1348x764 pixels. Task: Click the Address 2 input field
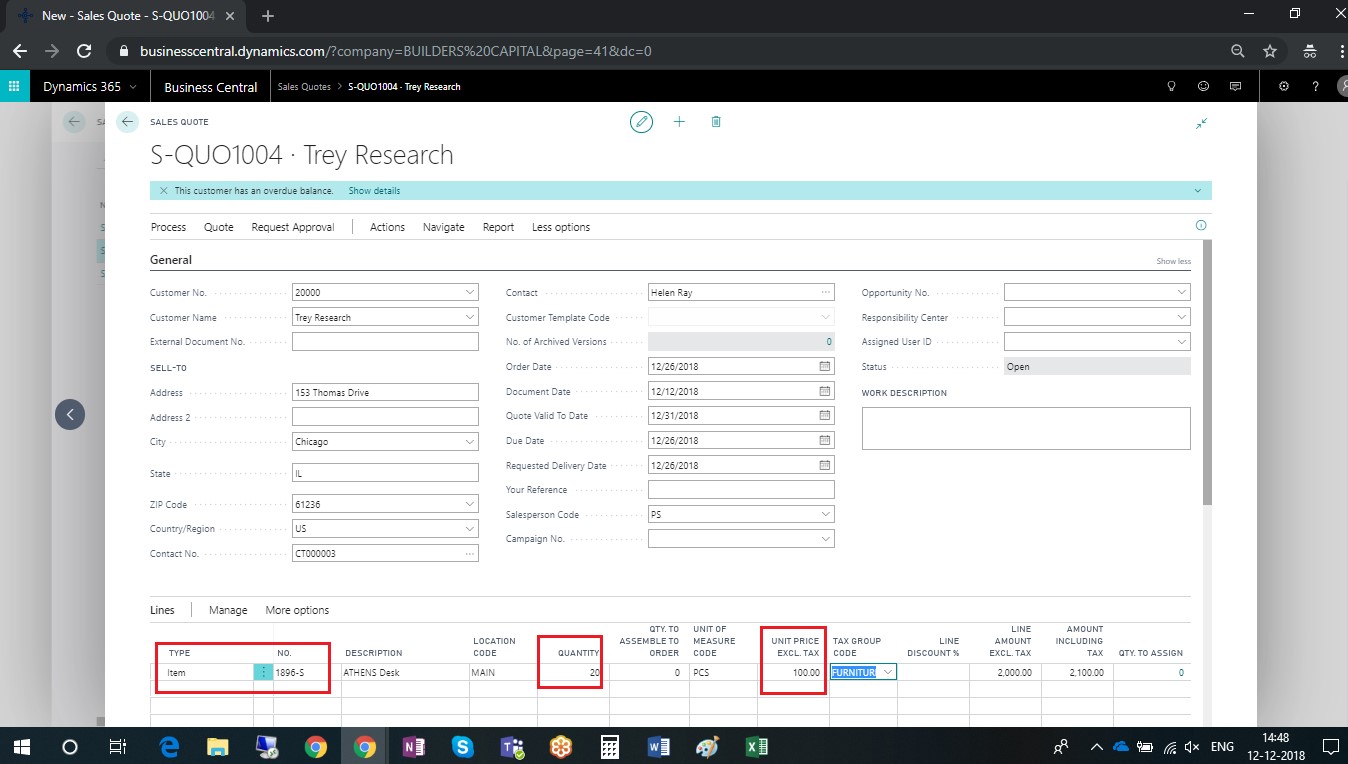[x=386, y=417]
